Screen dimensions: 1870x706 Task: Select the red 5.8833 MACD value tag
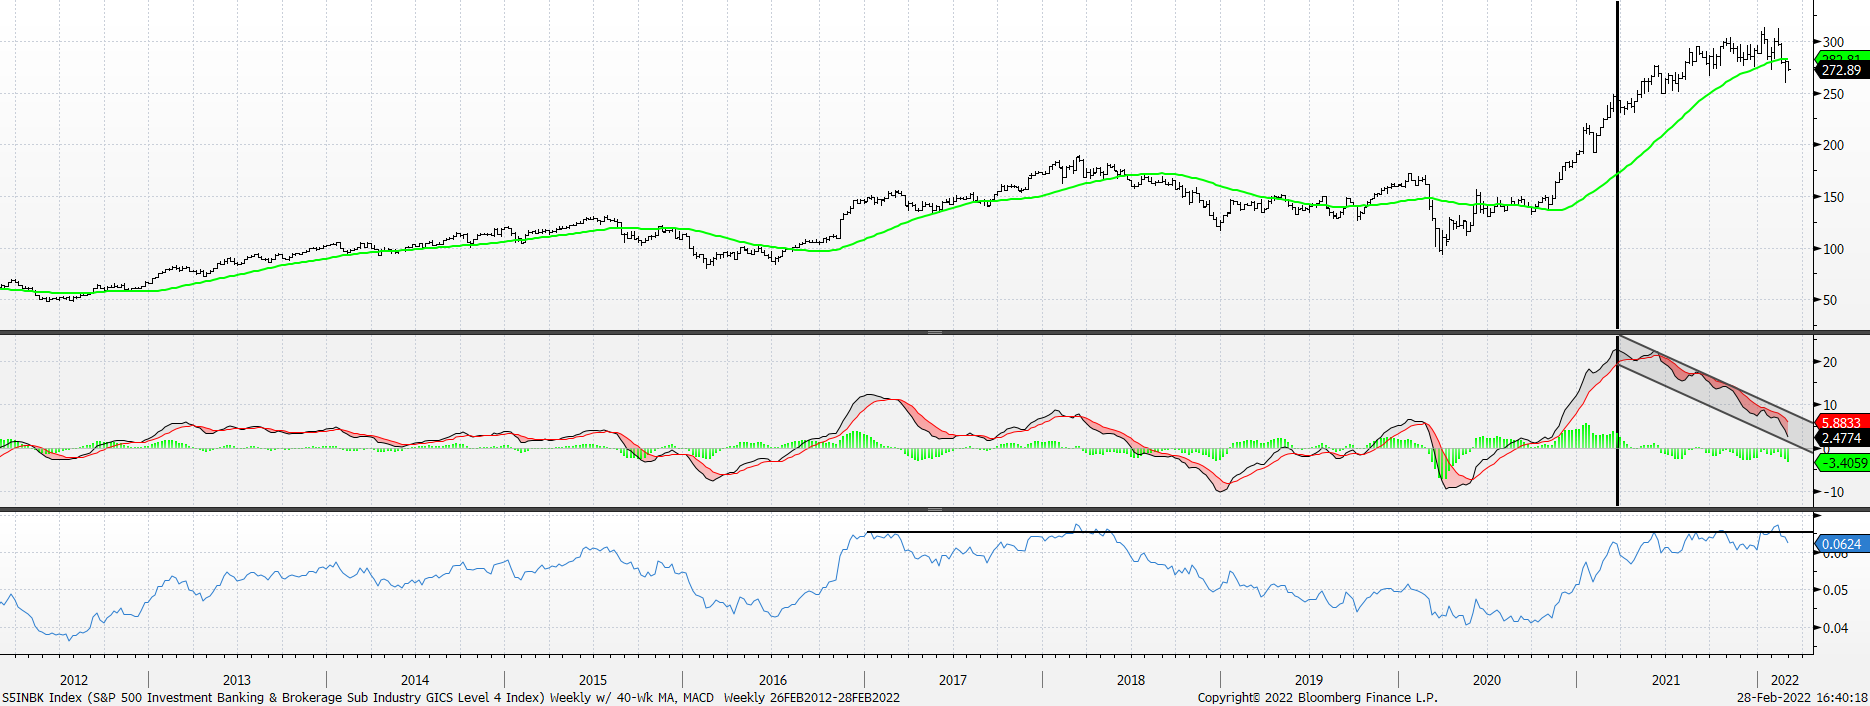[1841, 423]
